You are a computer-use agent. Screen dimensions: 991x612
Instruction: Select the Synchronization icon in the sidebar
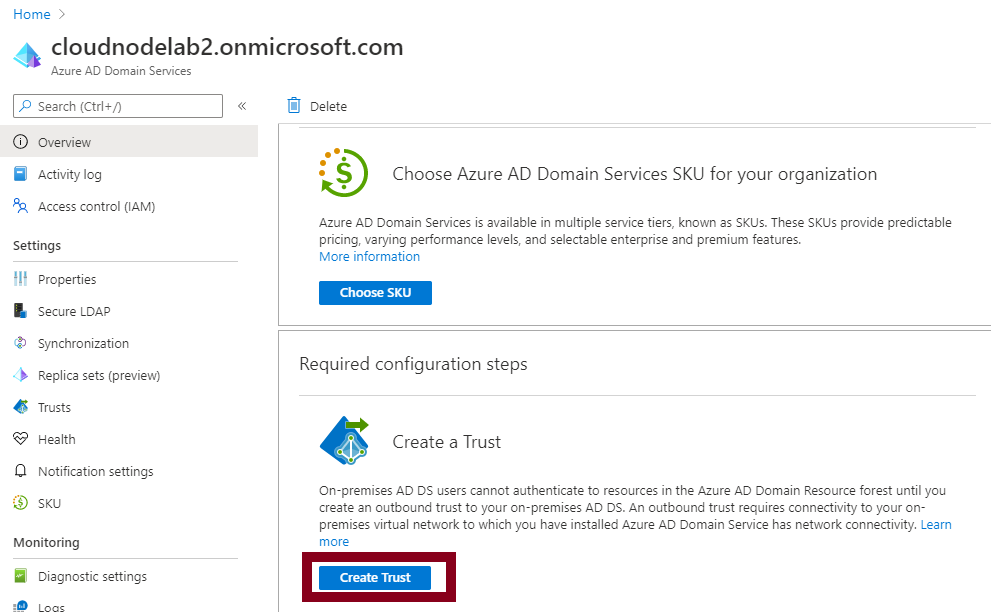[20, 343]
